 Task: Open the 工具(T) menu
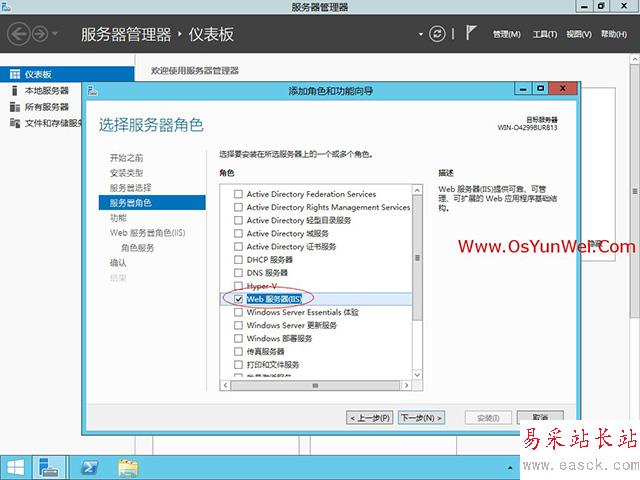(544, 34)
